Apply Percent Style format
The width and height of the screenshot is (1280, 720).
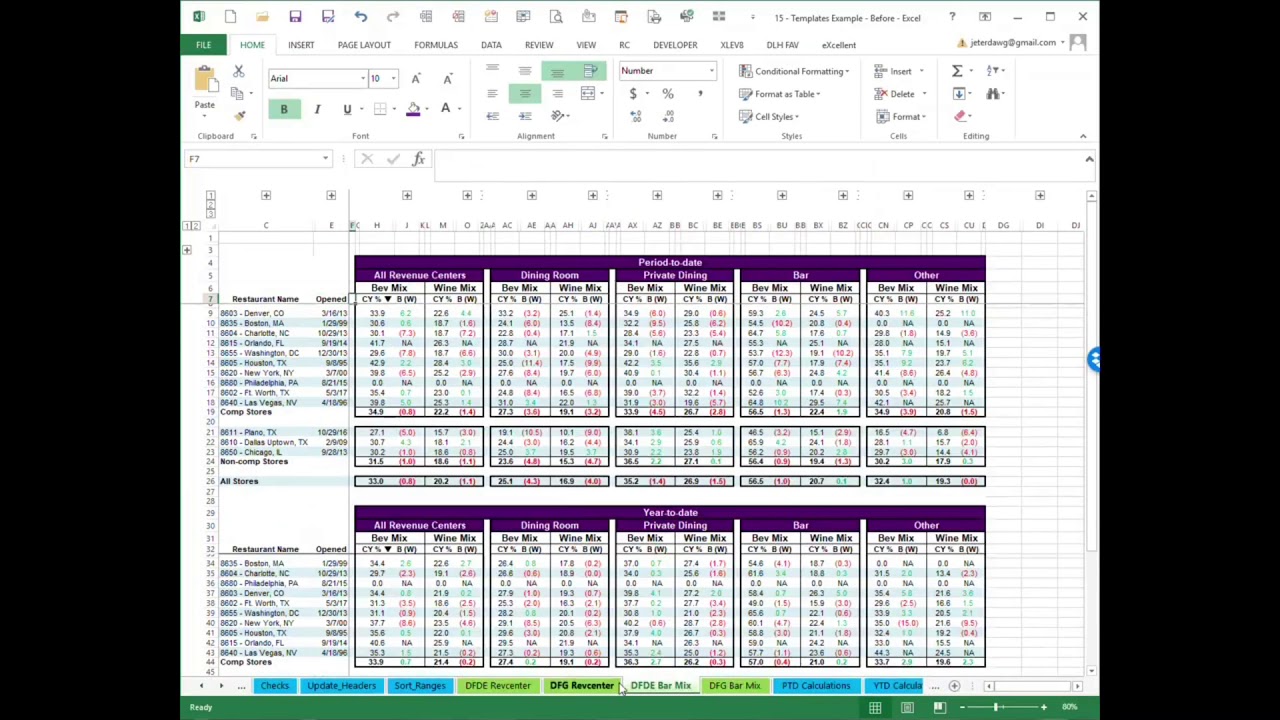coord(667,93)
